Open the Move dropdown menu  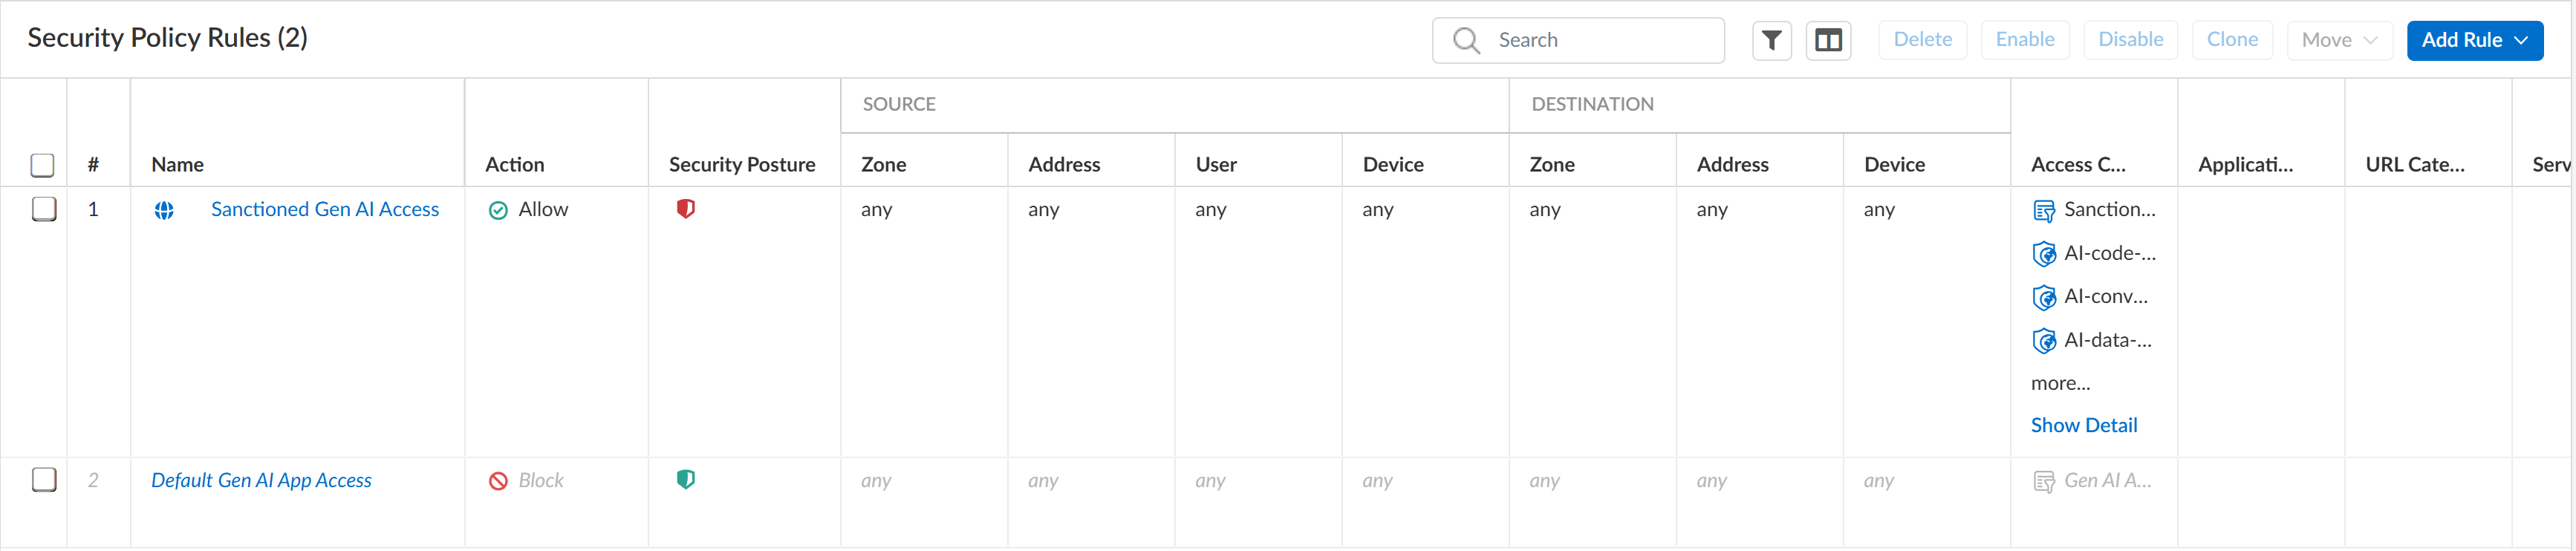(x=2338, y=40)
